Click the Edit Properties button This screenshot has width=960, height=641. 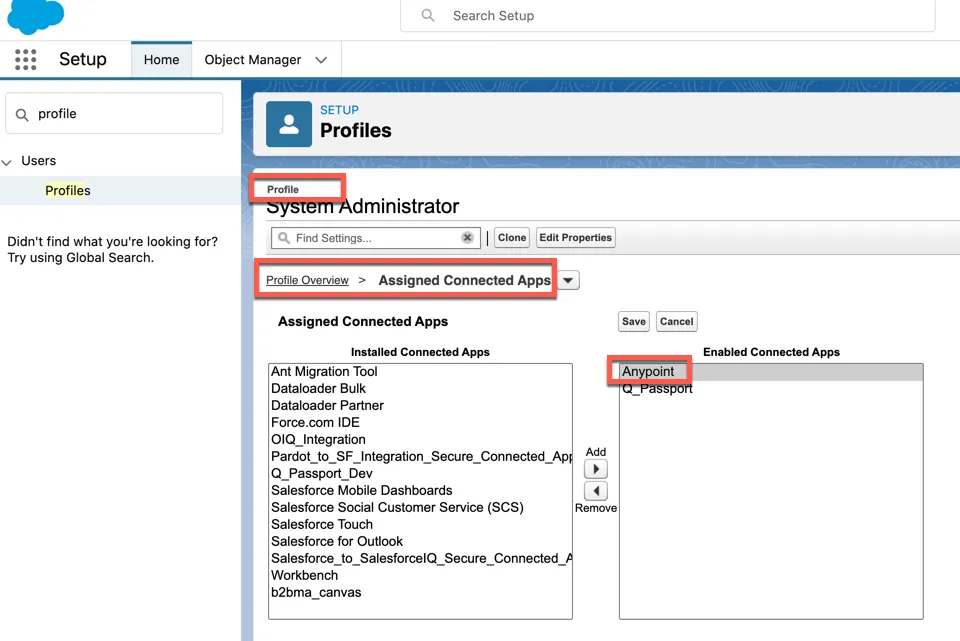click(x=576, y=238)
